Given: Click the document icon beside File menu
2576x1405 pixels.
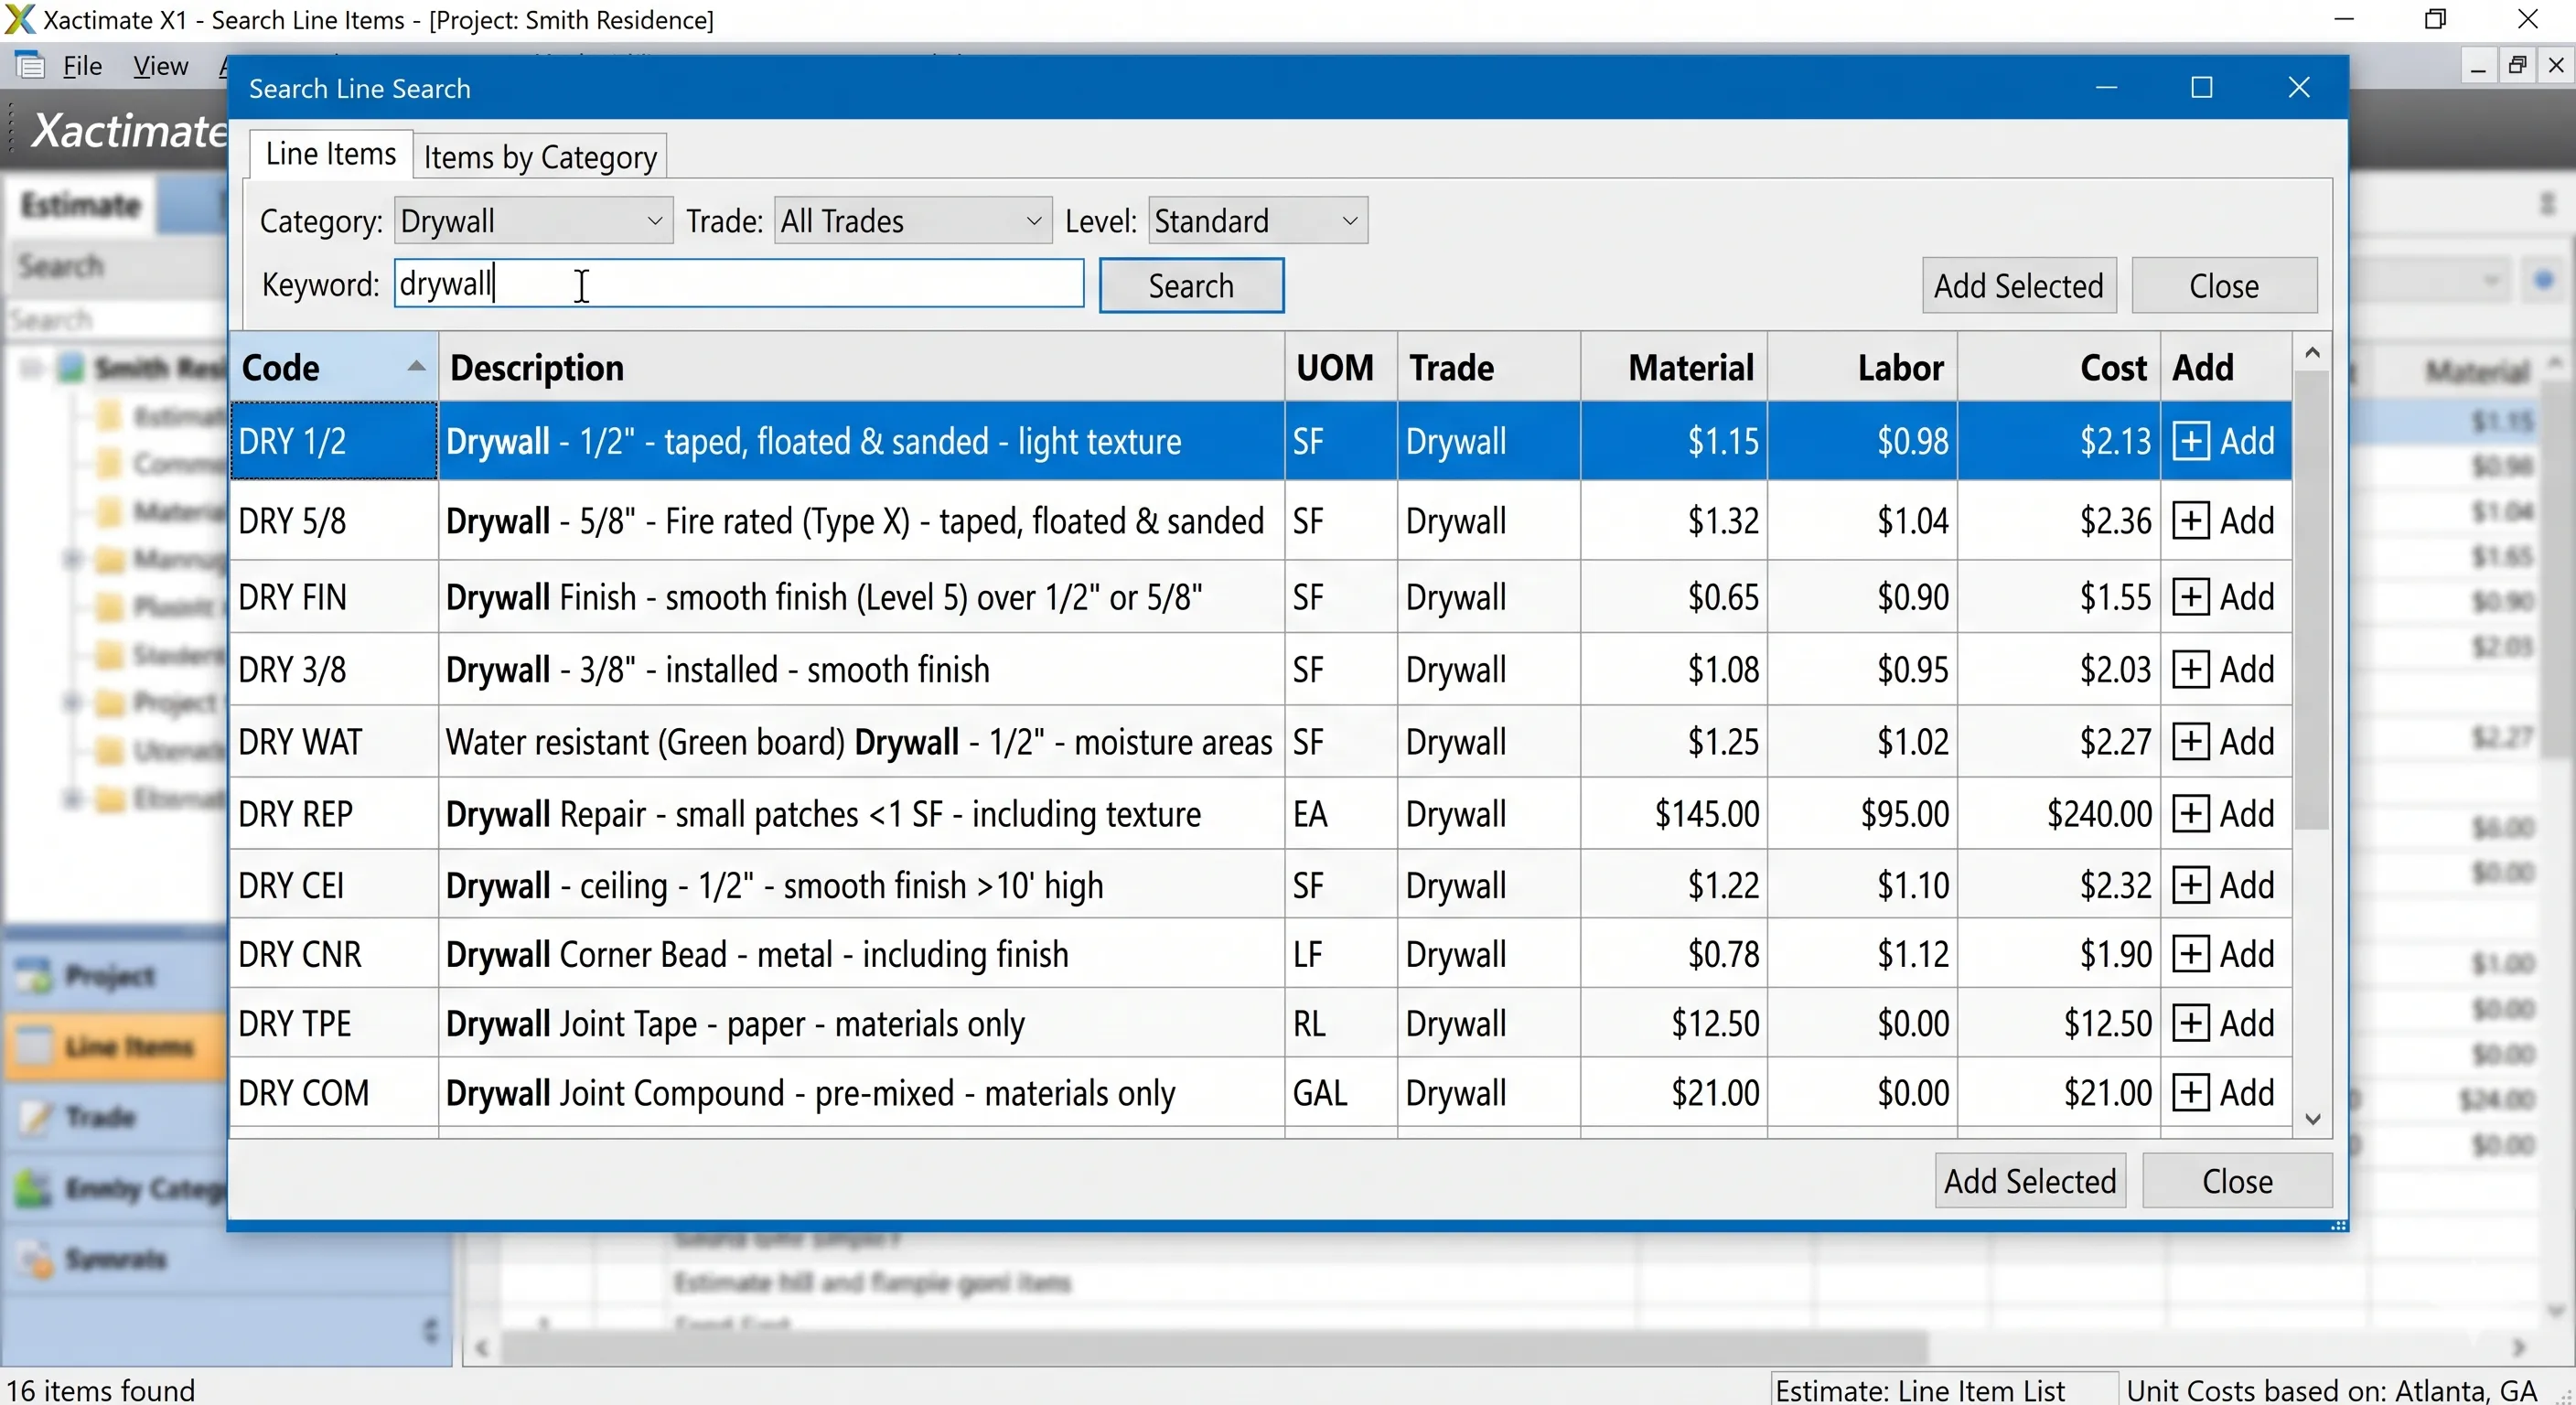Looking at the screenshot, I should (30, 66).
